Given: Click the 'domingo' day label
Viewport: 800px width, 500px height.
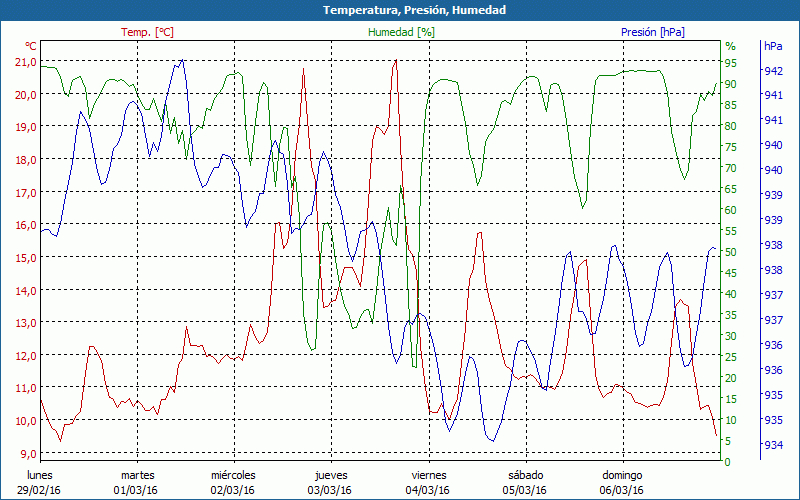Looking at the screenshot, I should point(621,475).
